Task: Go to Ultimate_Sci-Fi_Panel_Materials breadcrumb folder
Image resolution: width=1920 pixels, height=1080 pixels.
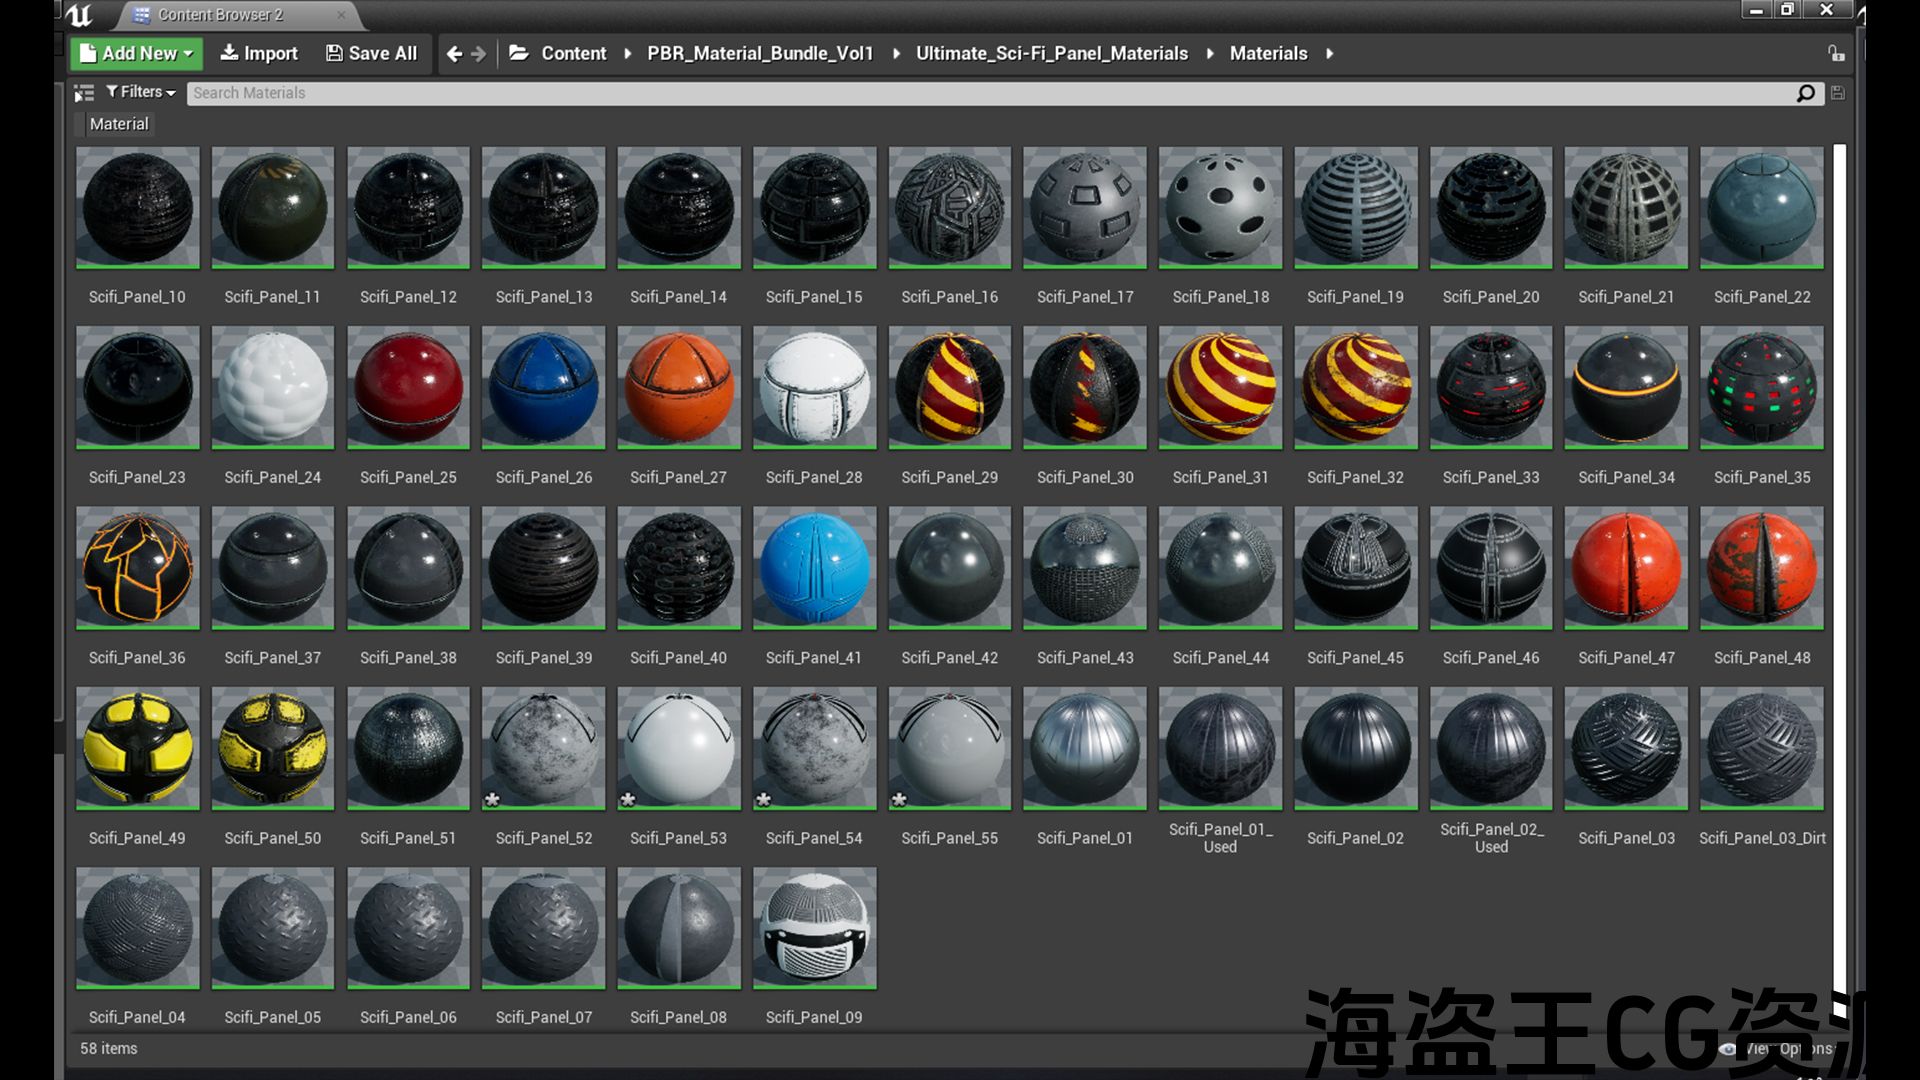Action: tap(1051, 54)
